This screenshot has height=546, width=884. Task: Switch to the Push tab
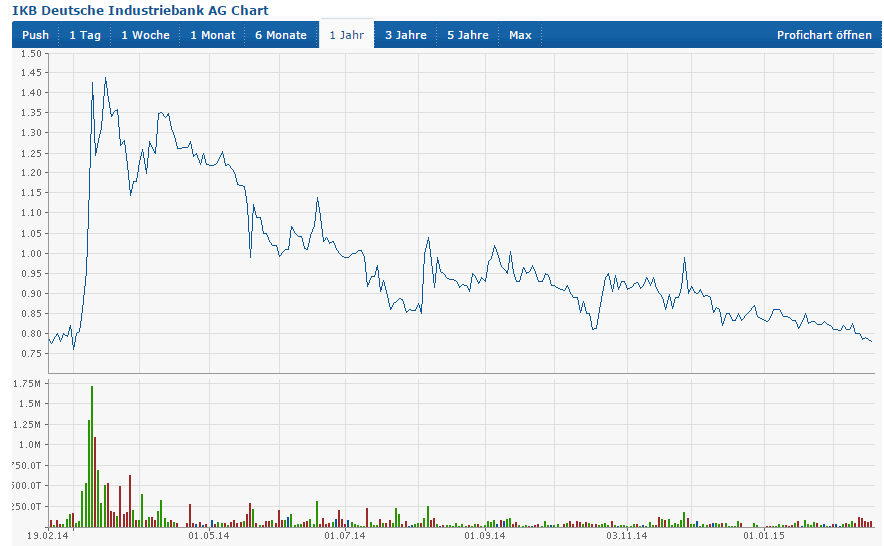coord(35,35)
